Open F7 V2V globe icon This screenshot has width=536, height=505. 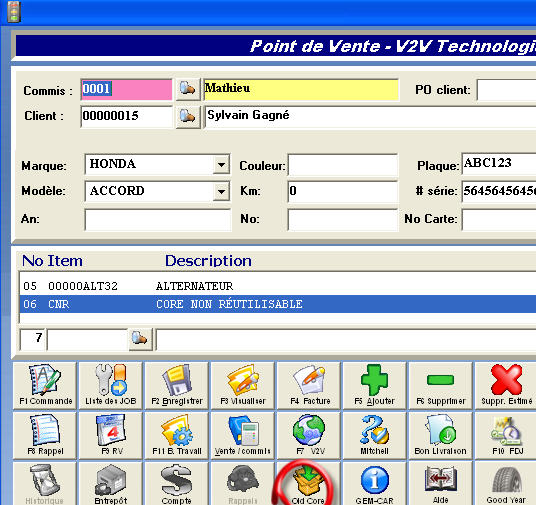click(309, 435)
